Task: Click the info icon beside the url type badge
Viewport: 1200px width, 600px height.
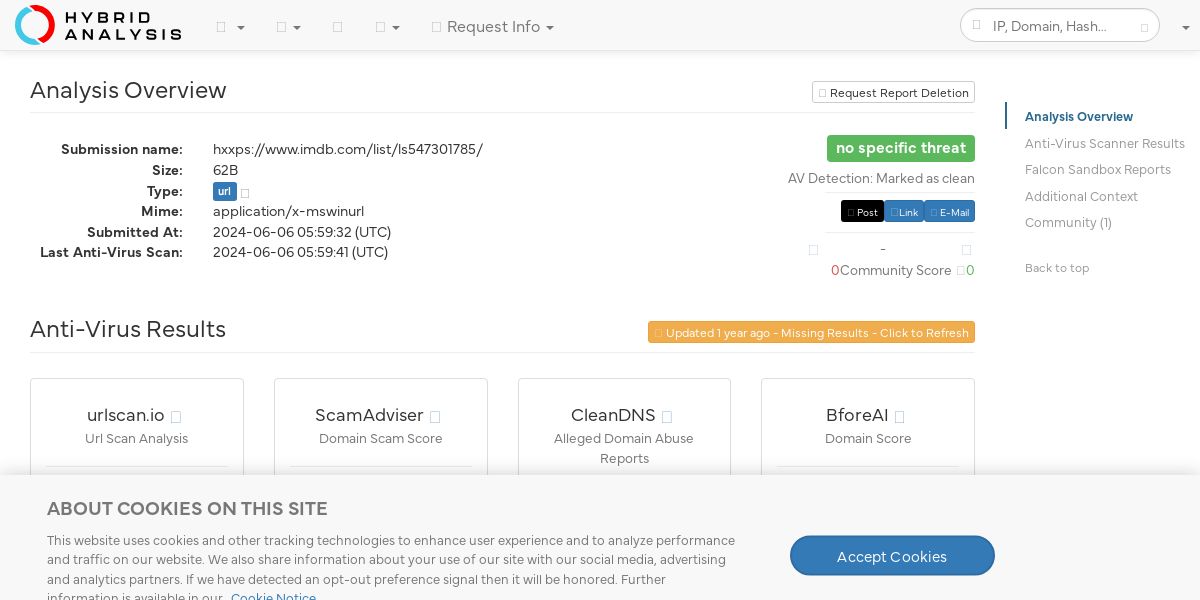Action: pyautogui.click(x=245, y=192)
